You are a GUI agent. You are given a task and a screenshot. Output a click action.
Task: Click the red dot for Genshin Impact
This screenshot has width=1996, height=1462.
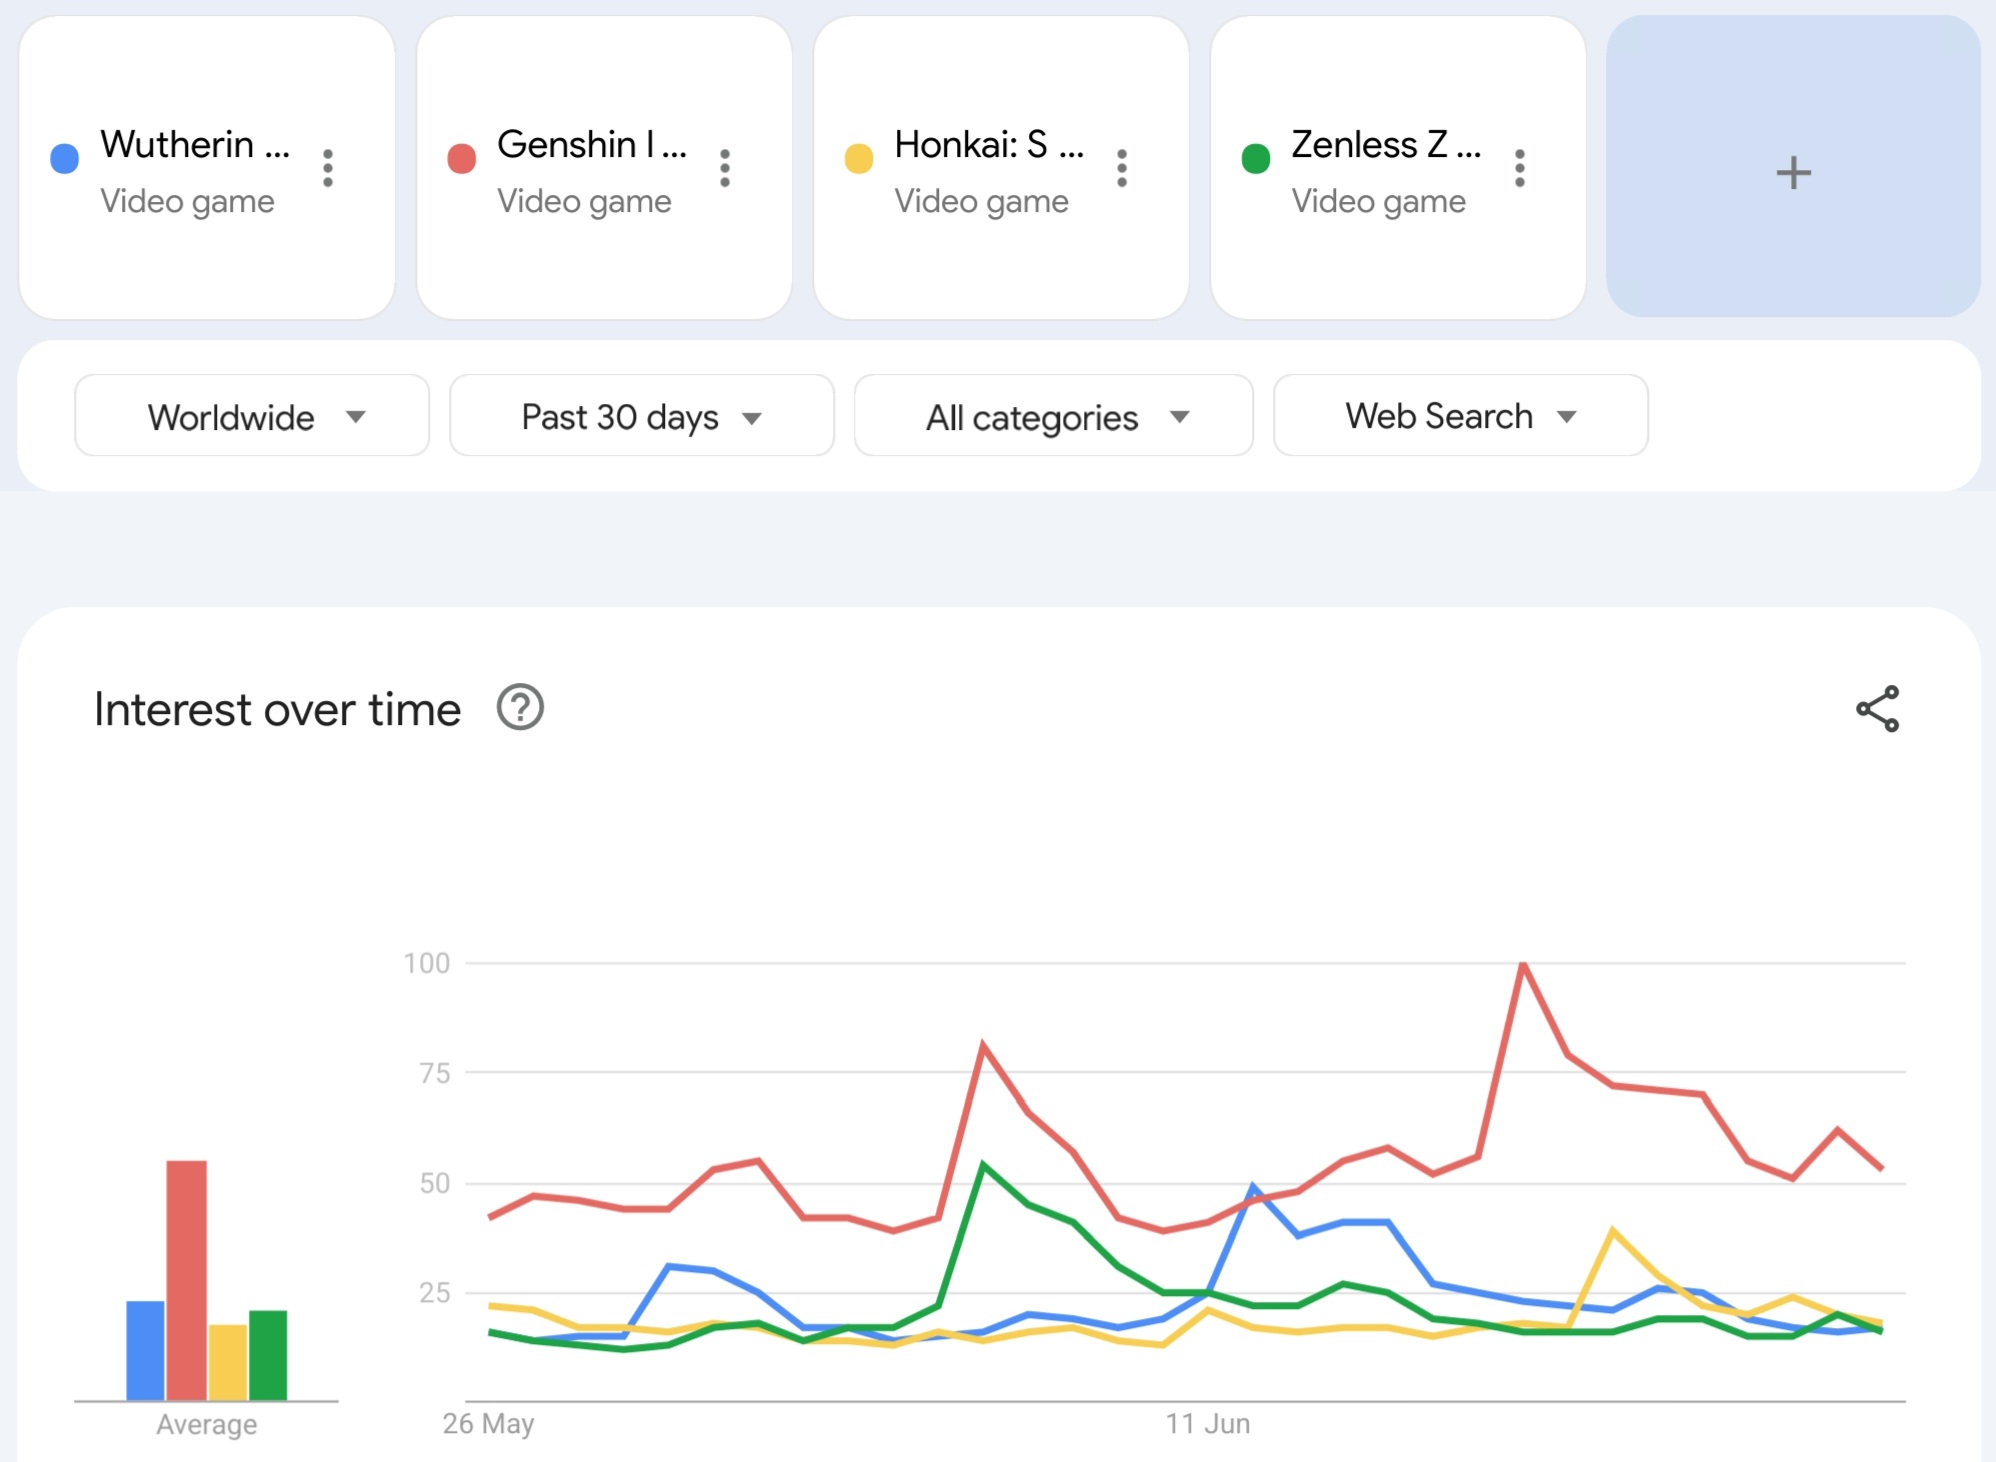coord(462,158)
